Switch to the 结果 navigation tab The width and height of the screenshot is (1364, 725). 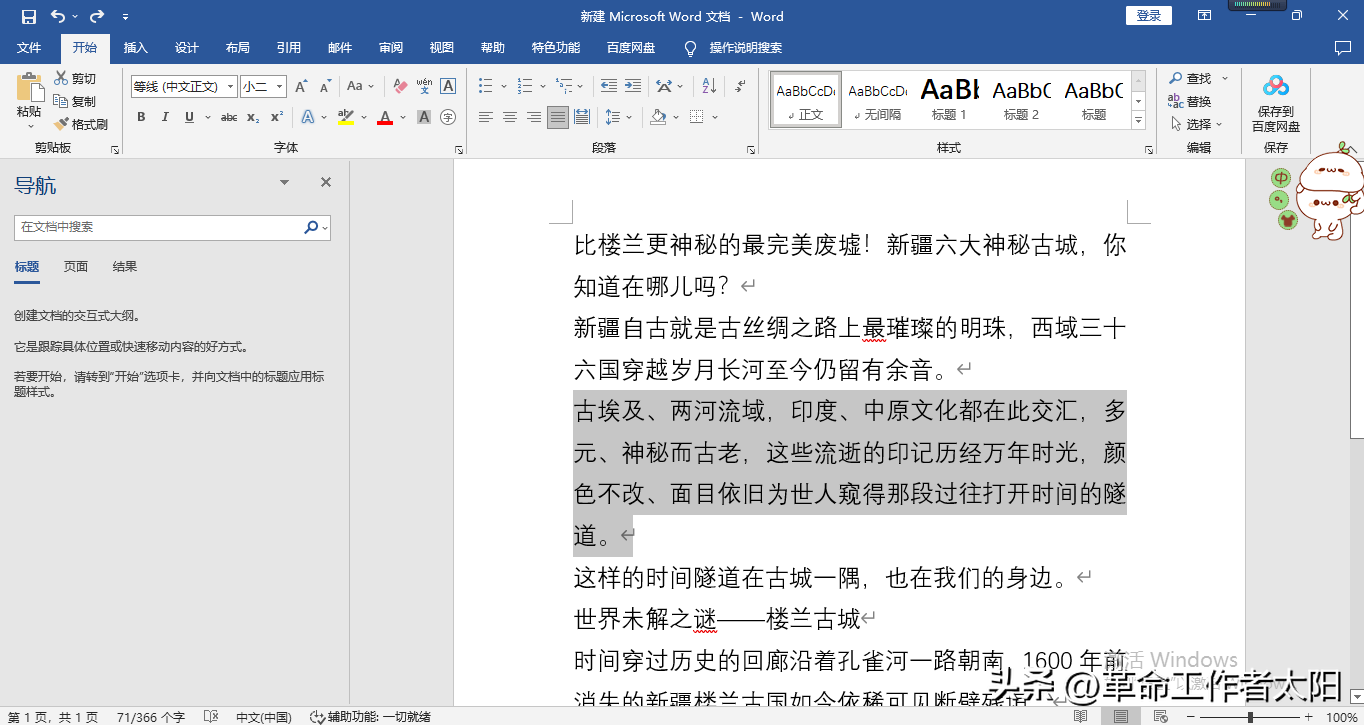click(125, 267)
